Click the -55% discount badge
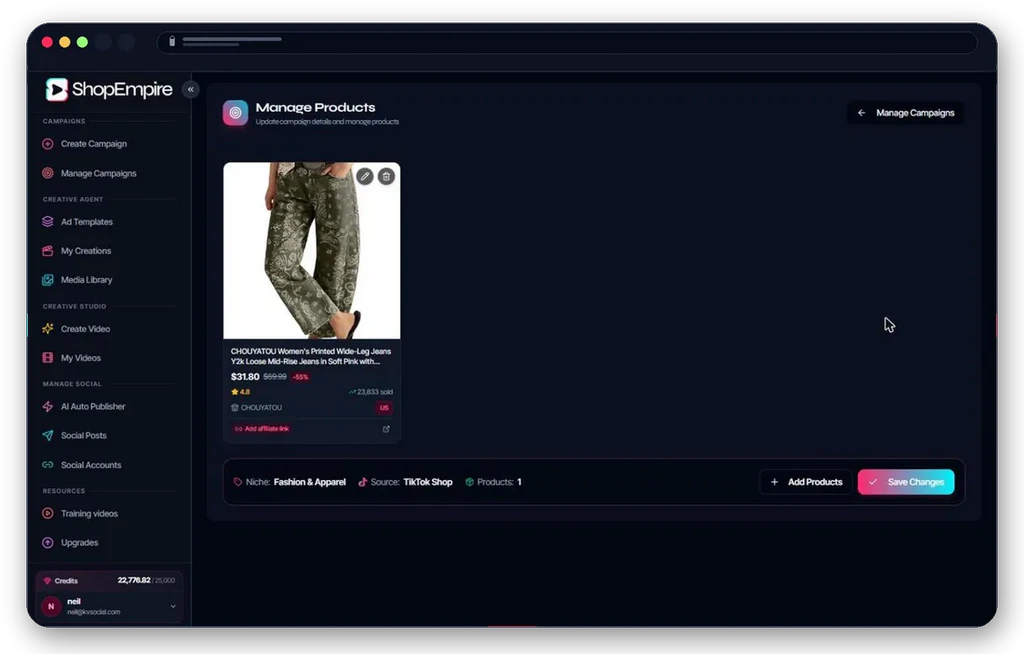 coord(300,377)
